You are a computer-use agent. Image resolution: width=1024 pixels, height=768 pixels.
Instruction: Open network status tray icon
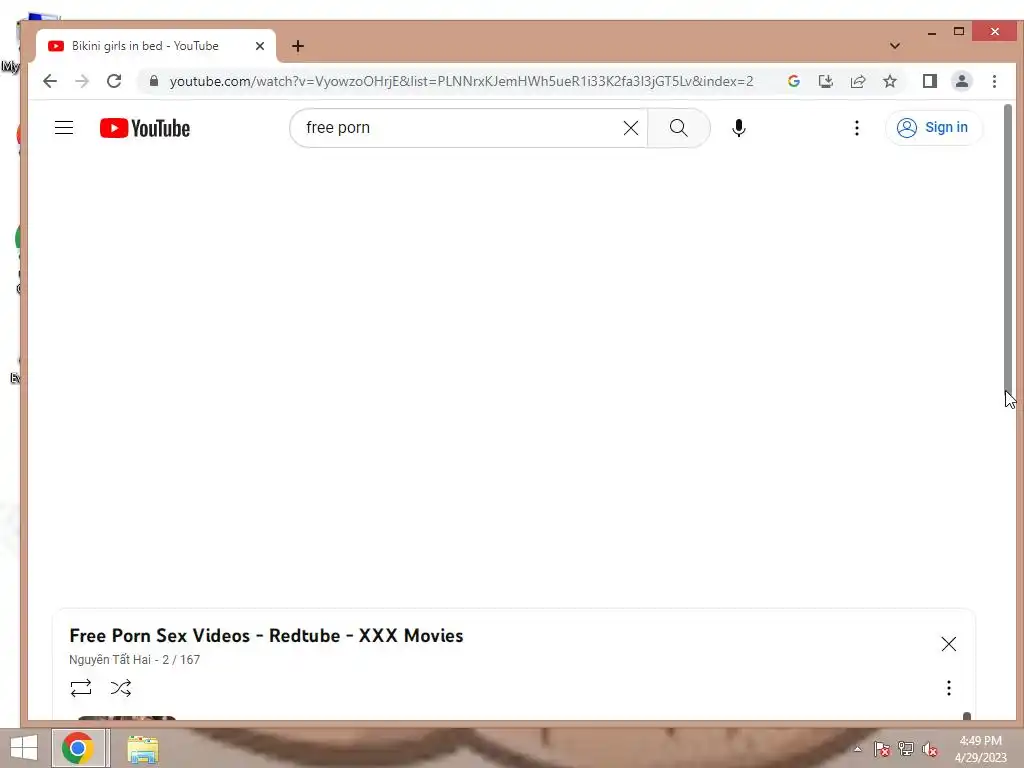[906, 749]
